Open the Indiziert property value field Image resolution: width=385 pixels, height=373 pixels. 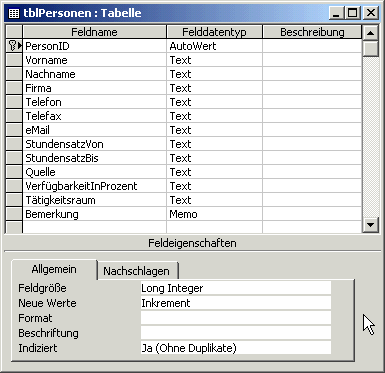pyautogui.click(x=236, y=348)
